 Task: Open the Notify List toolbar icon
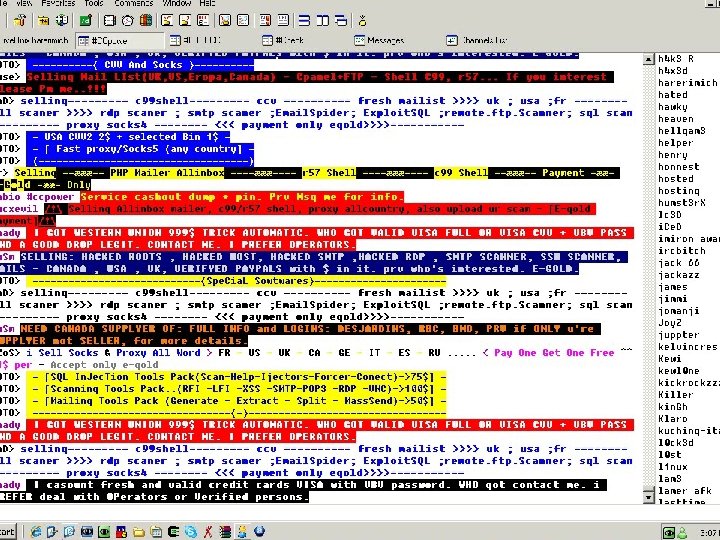[265, 20]
